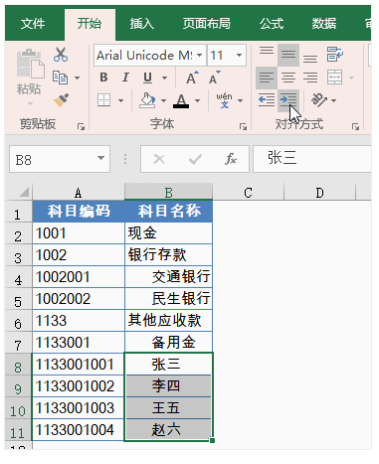This screenshot has height=464, width=379.
Task: Open clipboard pane launcher
Action: click(x=81, y=126)
